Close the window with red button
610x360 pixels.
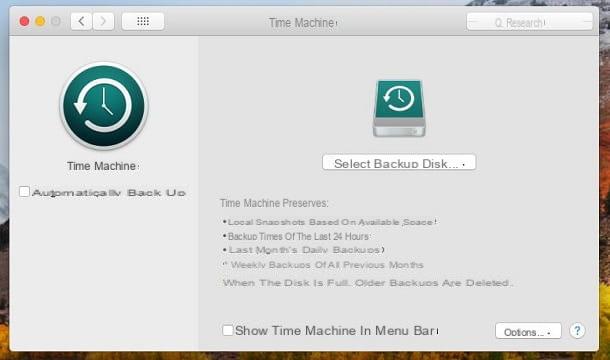click(x=24, y=21)
